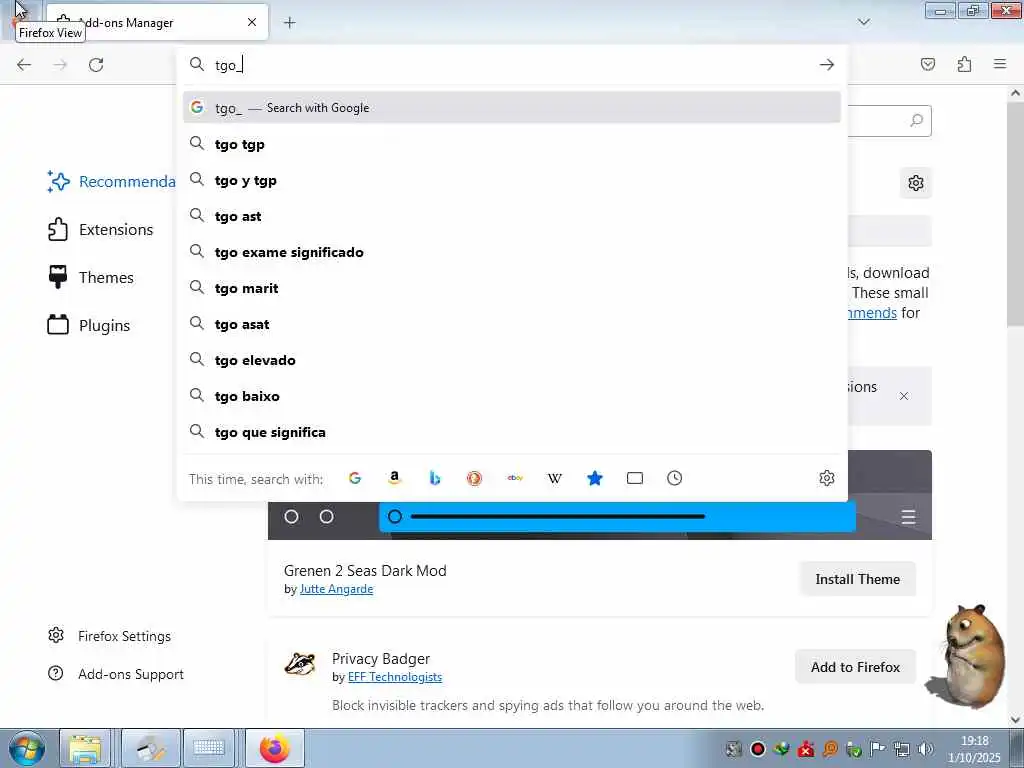Close the Add-ons Manager tab
Image resolution: width=1024 pixels, height=768 pixels.
(252, 22)
